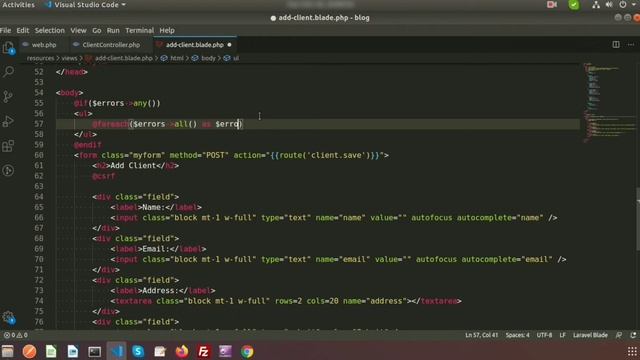Click the 'Add Client' heading text in code
This screenshot has height=360, width=640.
133,165
